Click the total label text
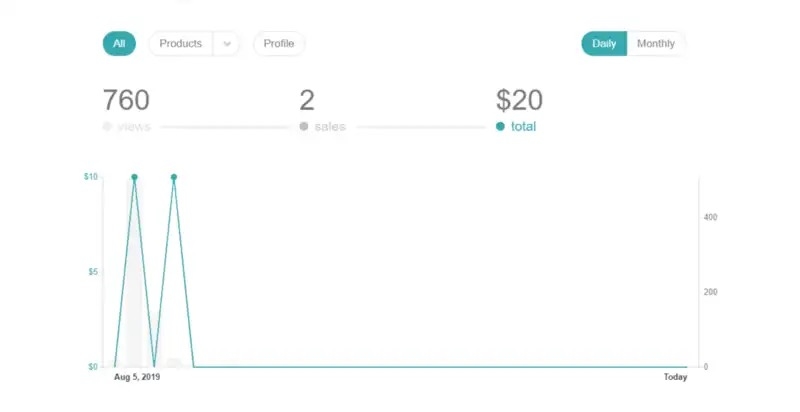The image size is (800, 412). point(523,126)
